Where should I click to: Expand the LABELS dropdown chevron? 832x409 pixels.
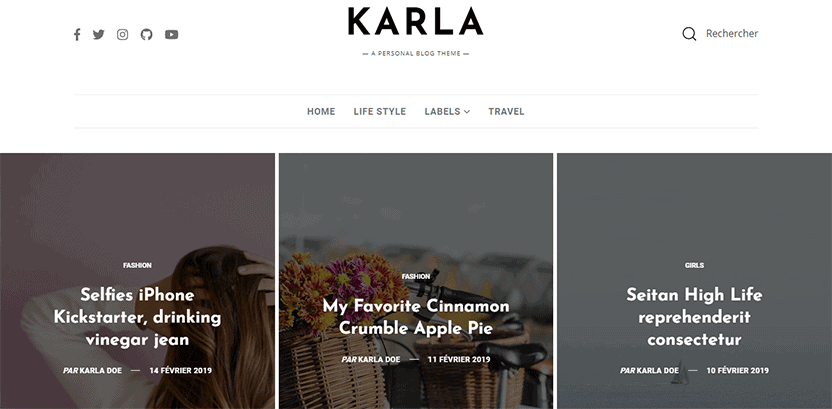click(x=467, y=111)
